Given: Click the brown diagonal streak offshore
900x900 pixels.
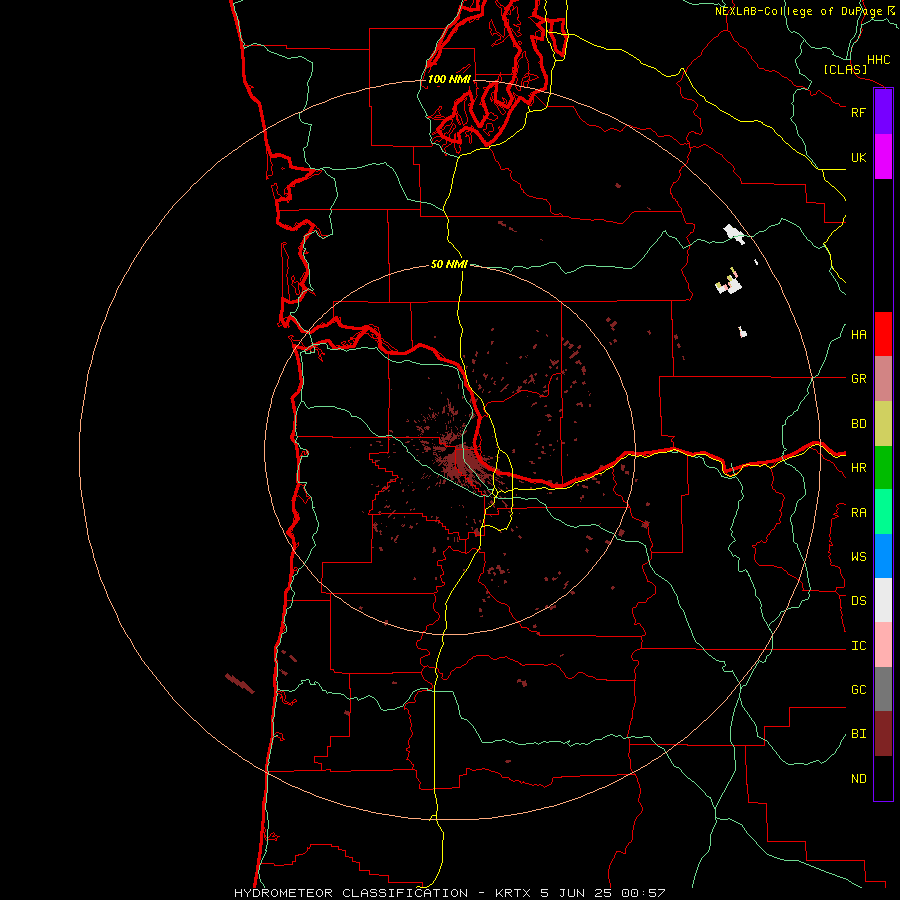Looking at the screenshot, I should 240,683.
